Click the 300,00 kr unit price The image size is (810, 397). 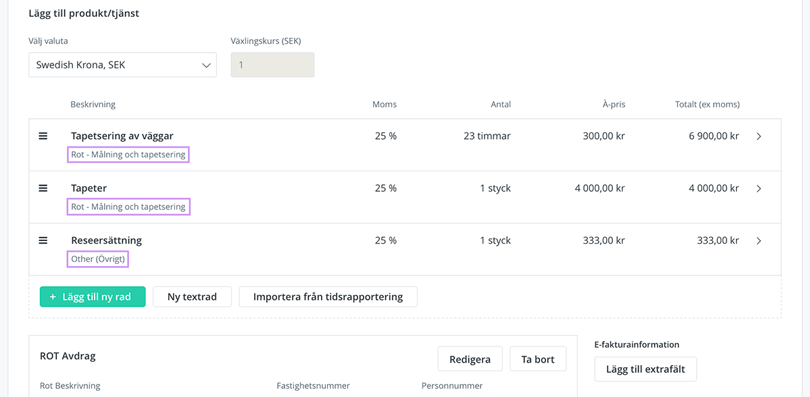pyautogui.click(x=603, y=136)
